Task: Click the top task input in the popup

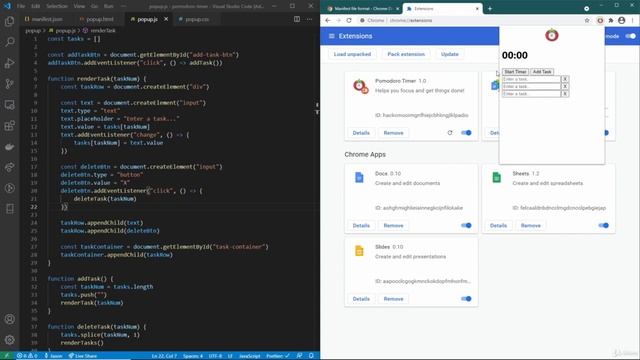Action: click(x=531, y=79)
